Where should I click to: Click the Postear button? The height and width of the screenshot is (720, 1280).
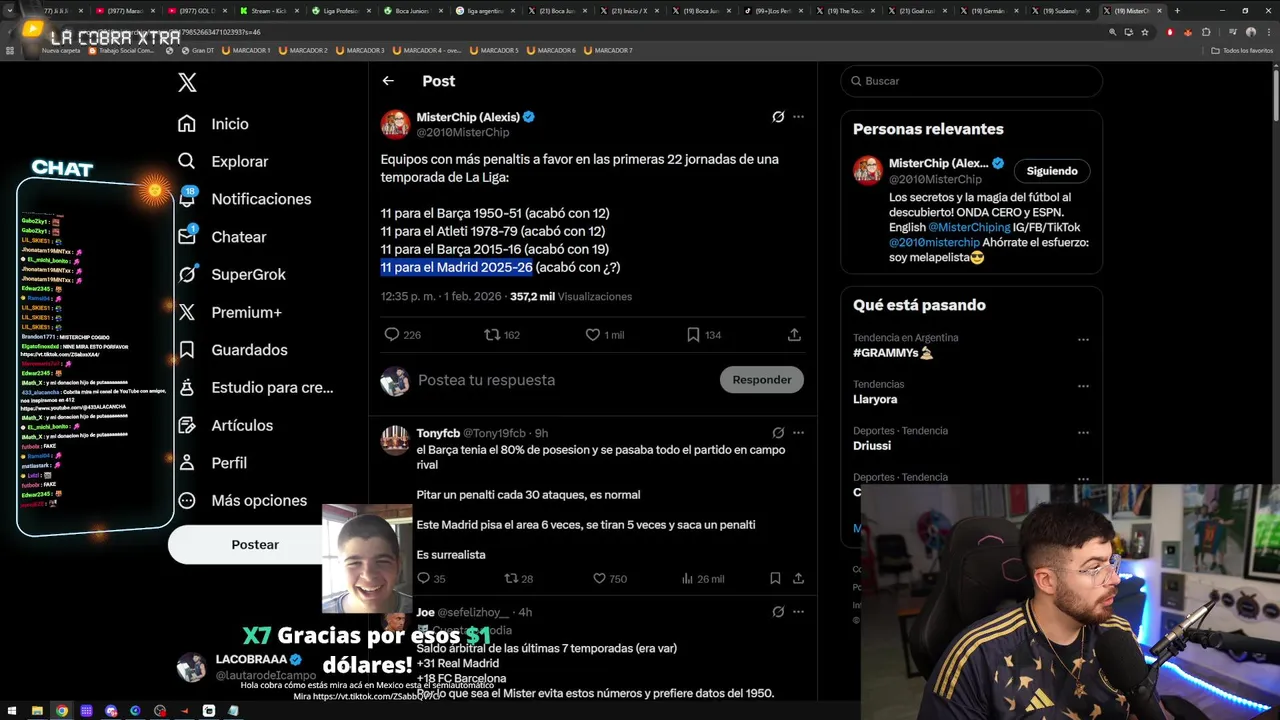(255, 544)
